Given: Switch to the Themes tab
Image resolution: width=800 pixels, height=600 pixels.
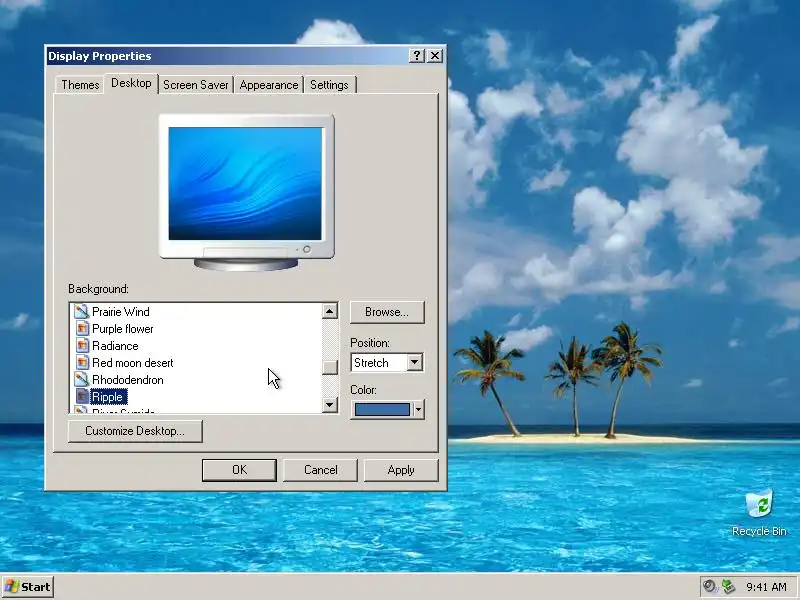Looking at the screenshot, I should pyautogui.click(x=80, y=85).
